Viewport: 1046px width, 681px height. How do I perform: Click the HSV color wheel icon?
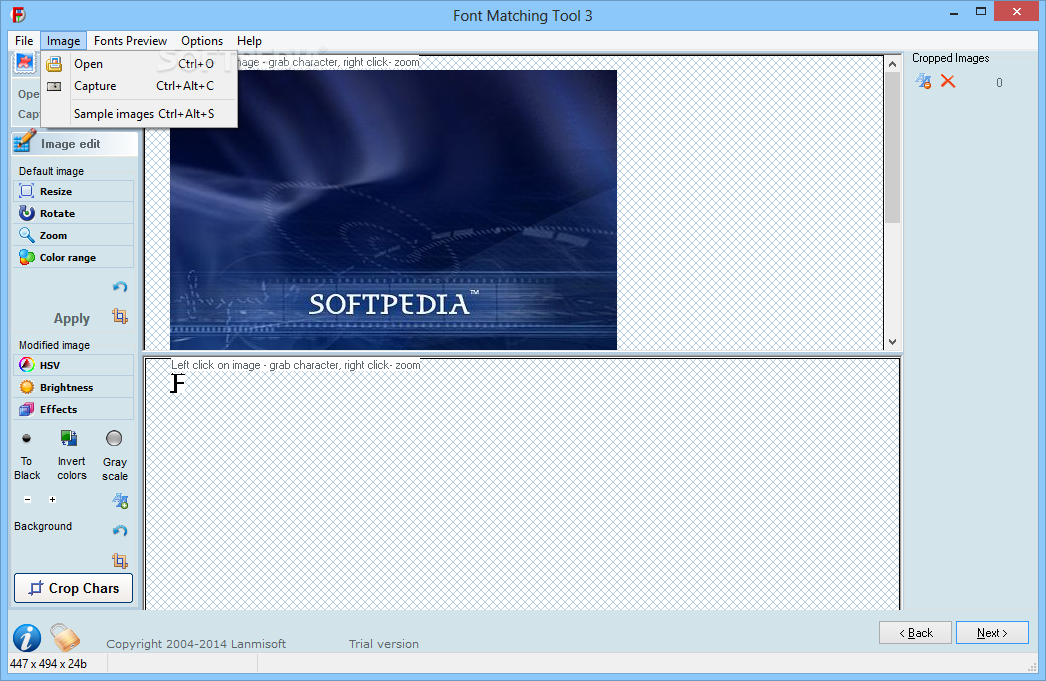pos(27,365)
